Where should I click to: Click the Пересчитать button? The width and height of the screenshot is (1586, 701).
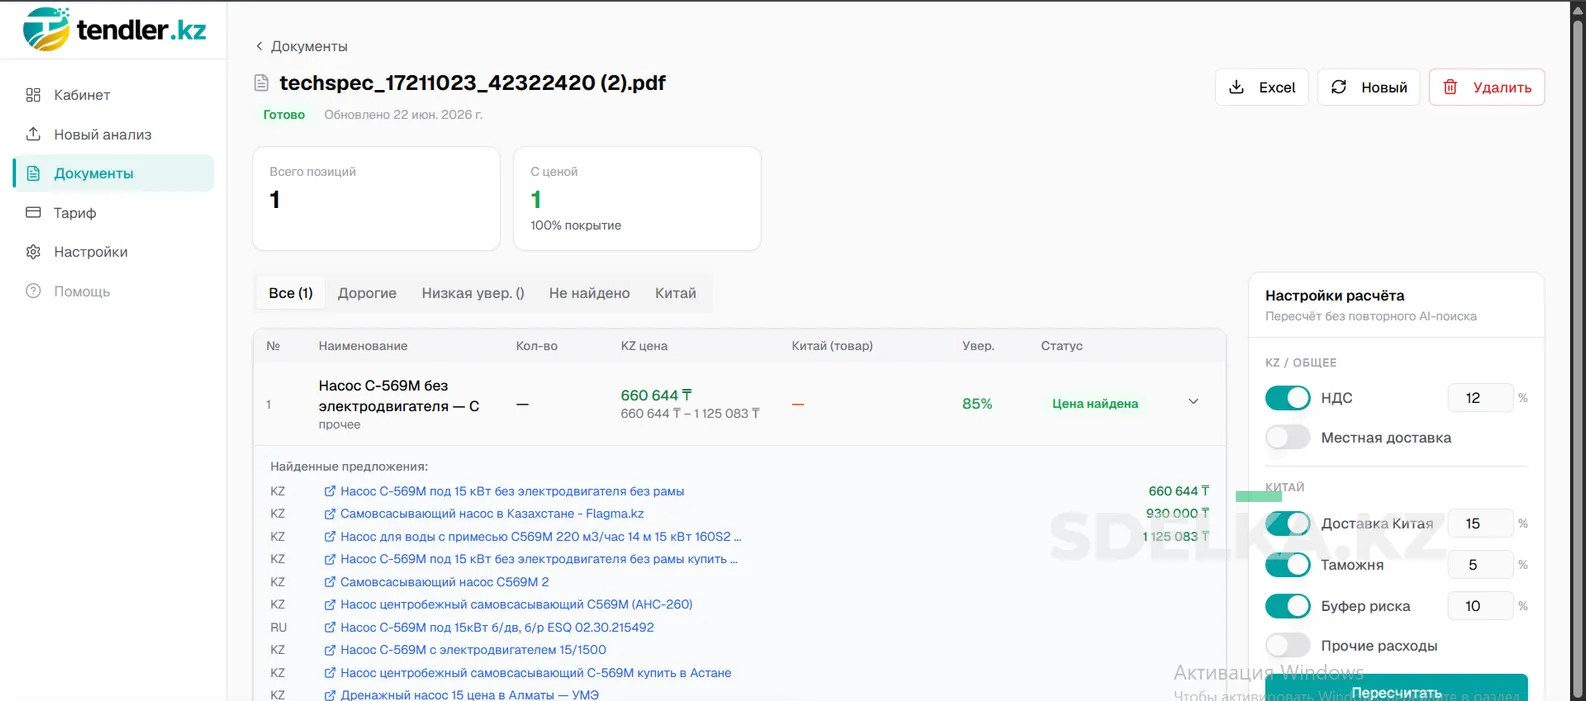pyautogui.click(x=1396, y=688)
